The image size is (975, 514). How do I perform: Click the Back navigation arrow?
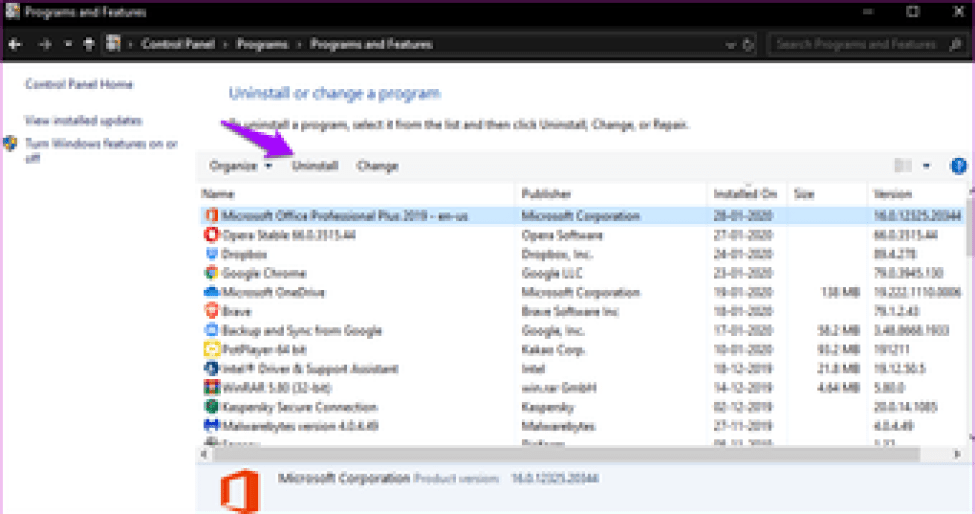click(x=16, y=45)
